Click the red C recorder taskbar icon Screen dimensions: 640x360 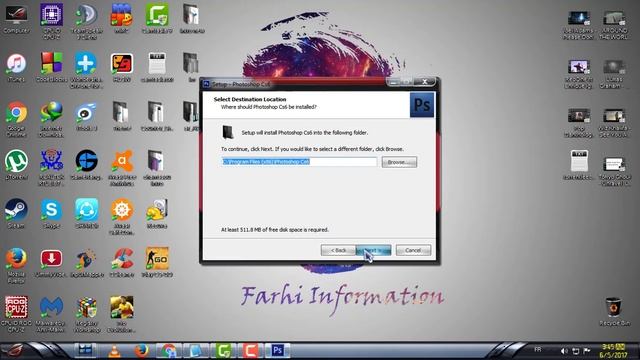pos(250,351)
